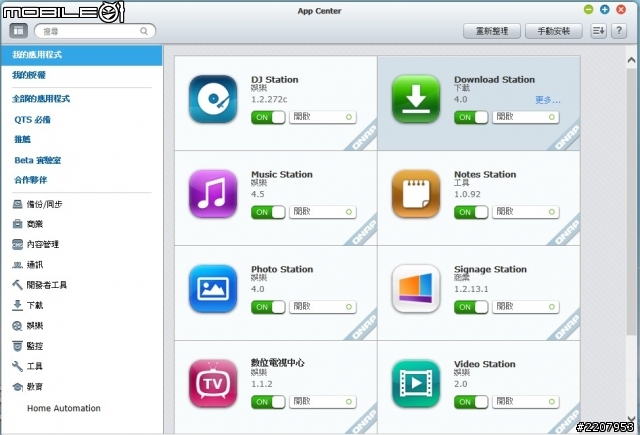This screenshot has height=435, width=640.
Task: Select the 監控 surveillance category icon
Action: pos(17,346)
